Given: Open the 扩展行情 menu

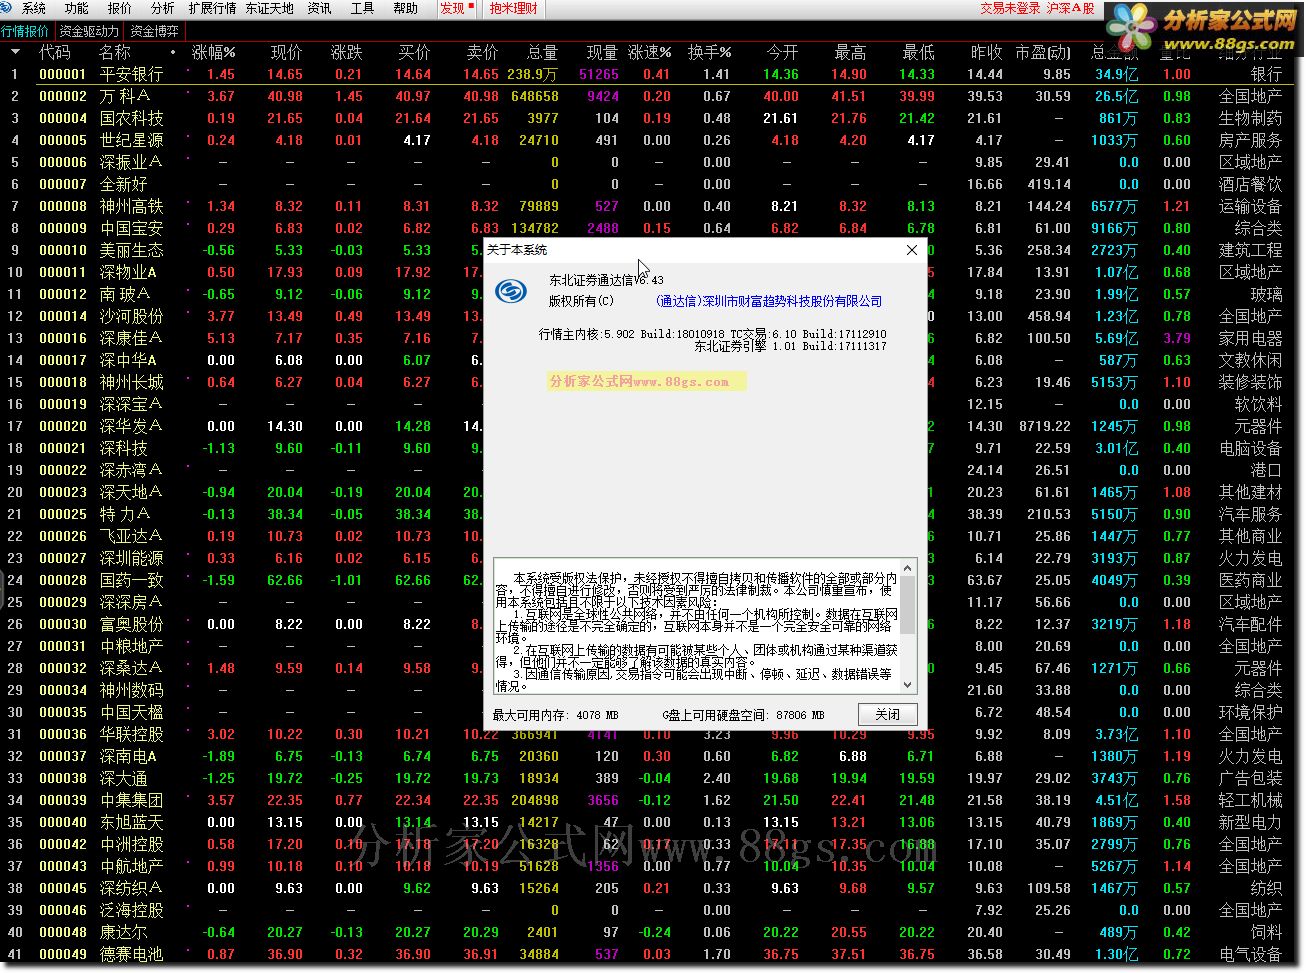Looking at the screenshot, I should click(x=212, y=8).
